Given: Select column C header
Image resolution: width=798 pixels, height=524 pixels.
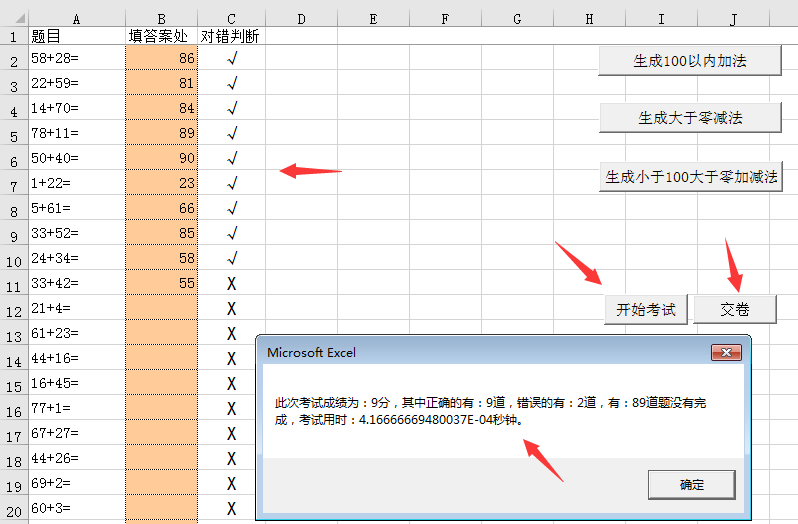Looking at the screenshot, I should [232, 19].
